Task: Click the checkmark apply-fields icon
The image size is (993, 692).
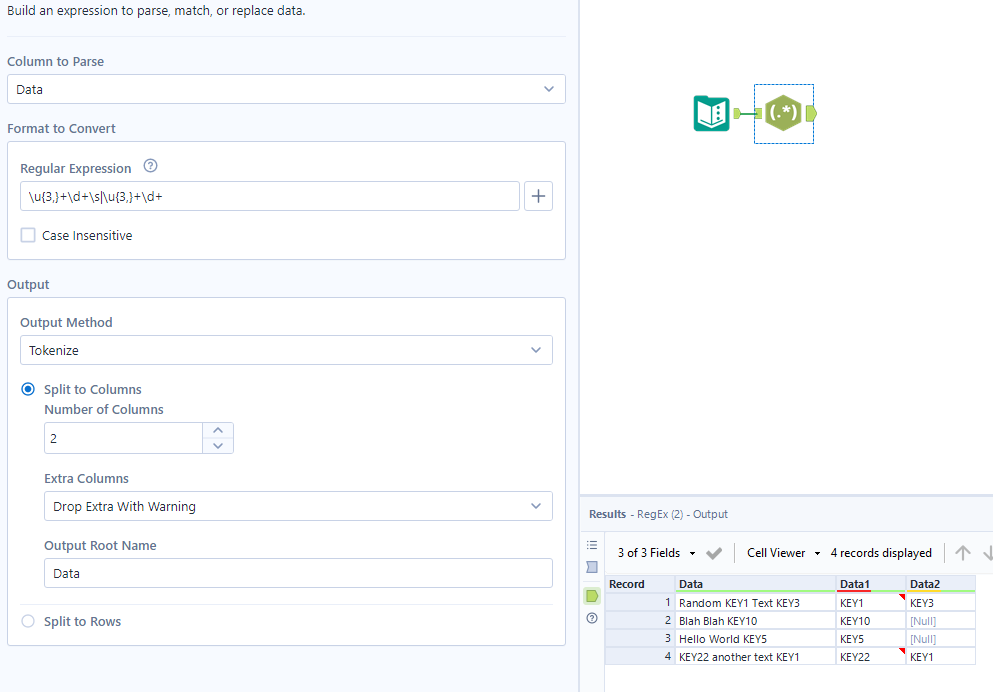Action: [714, 553]
